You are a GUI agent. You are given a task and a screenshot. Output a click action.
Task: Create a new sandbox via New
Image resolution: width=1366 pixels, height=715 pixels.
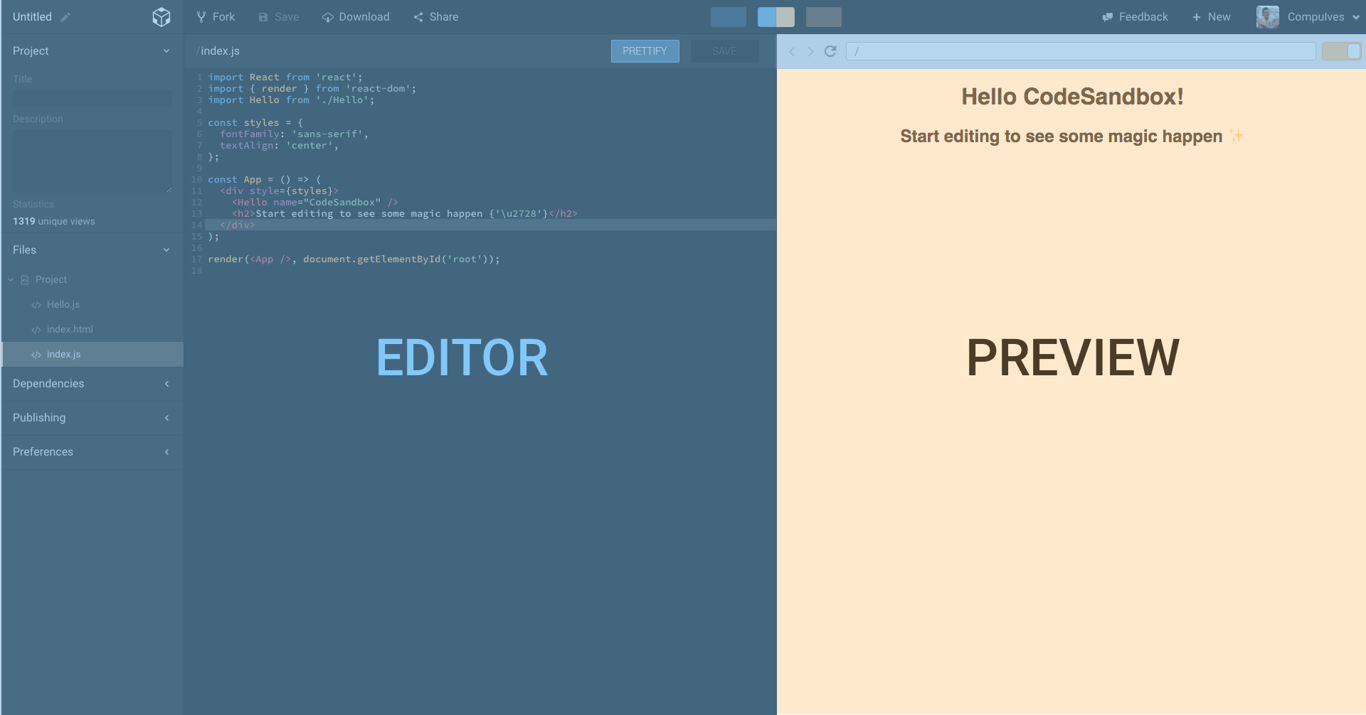(x=1211, y=16)
